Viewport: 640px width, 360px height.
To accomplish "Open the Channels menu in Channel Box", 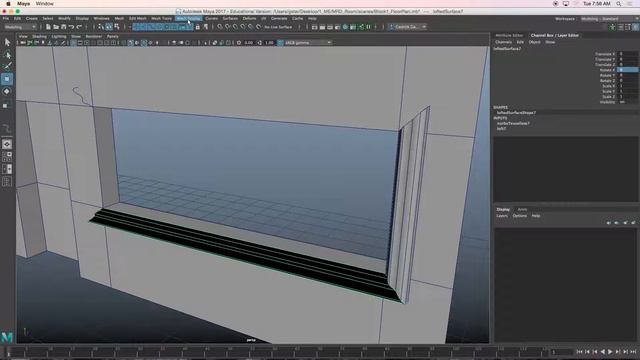I will click(503, 42).
